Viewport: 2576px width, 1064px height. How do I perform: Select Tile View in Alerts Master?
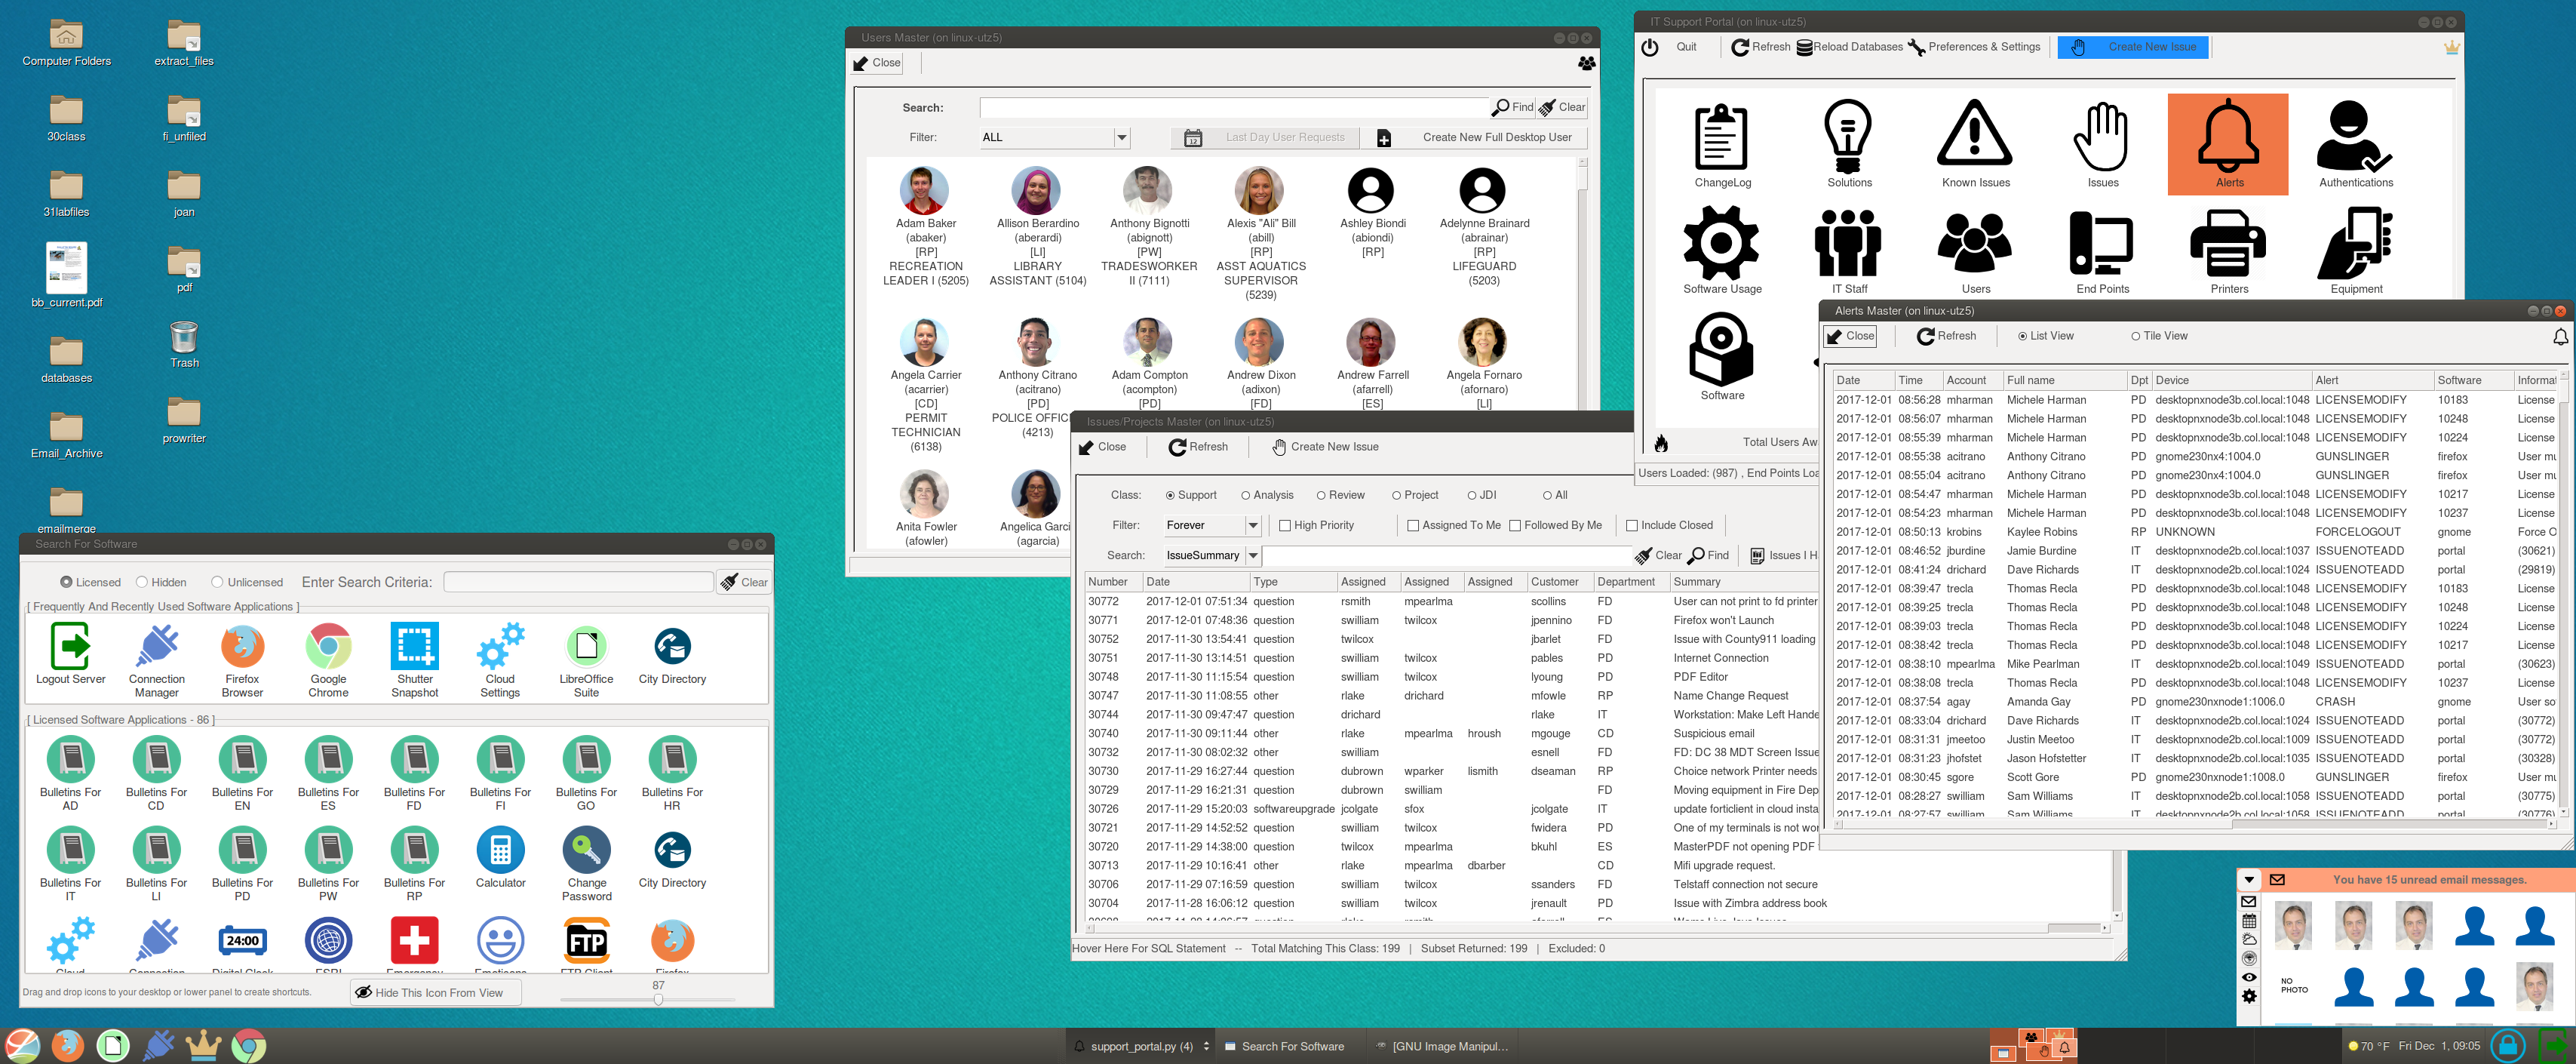(2159, 336)
